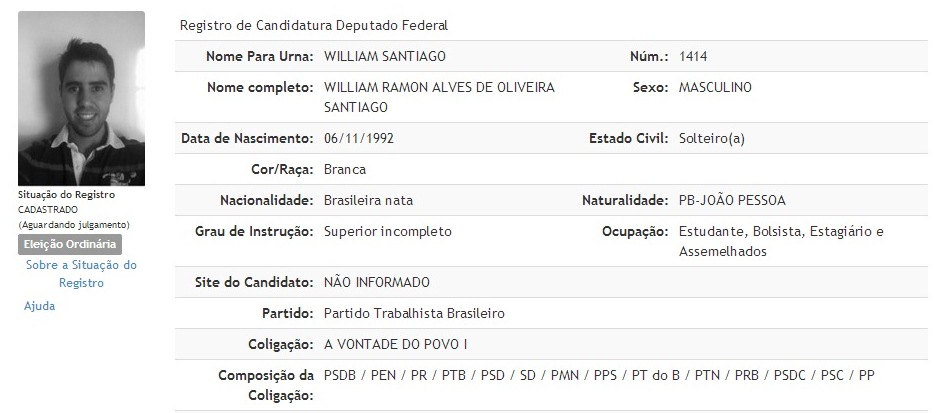This screenshot has height=413, width=944.
Task: Click the Eleição Ordinária button
Action: pos(70,244)
